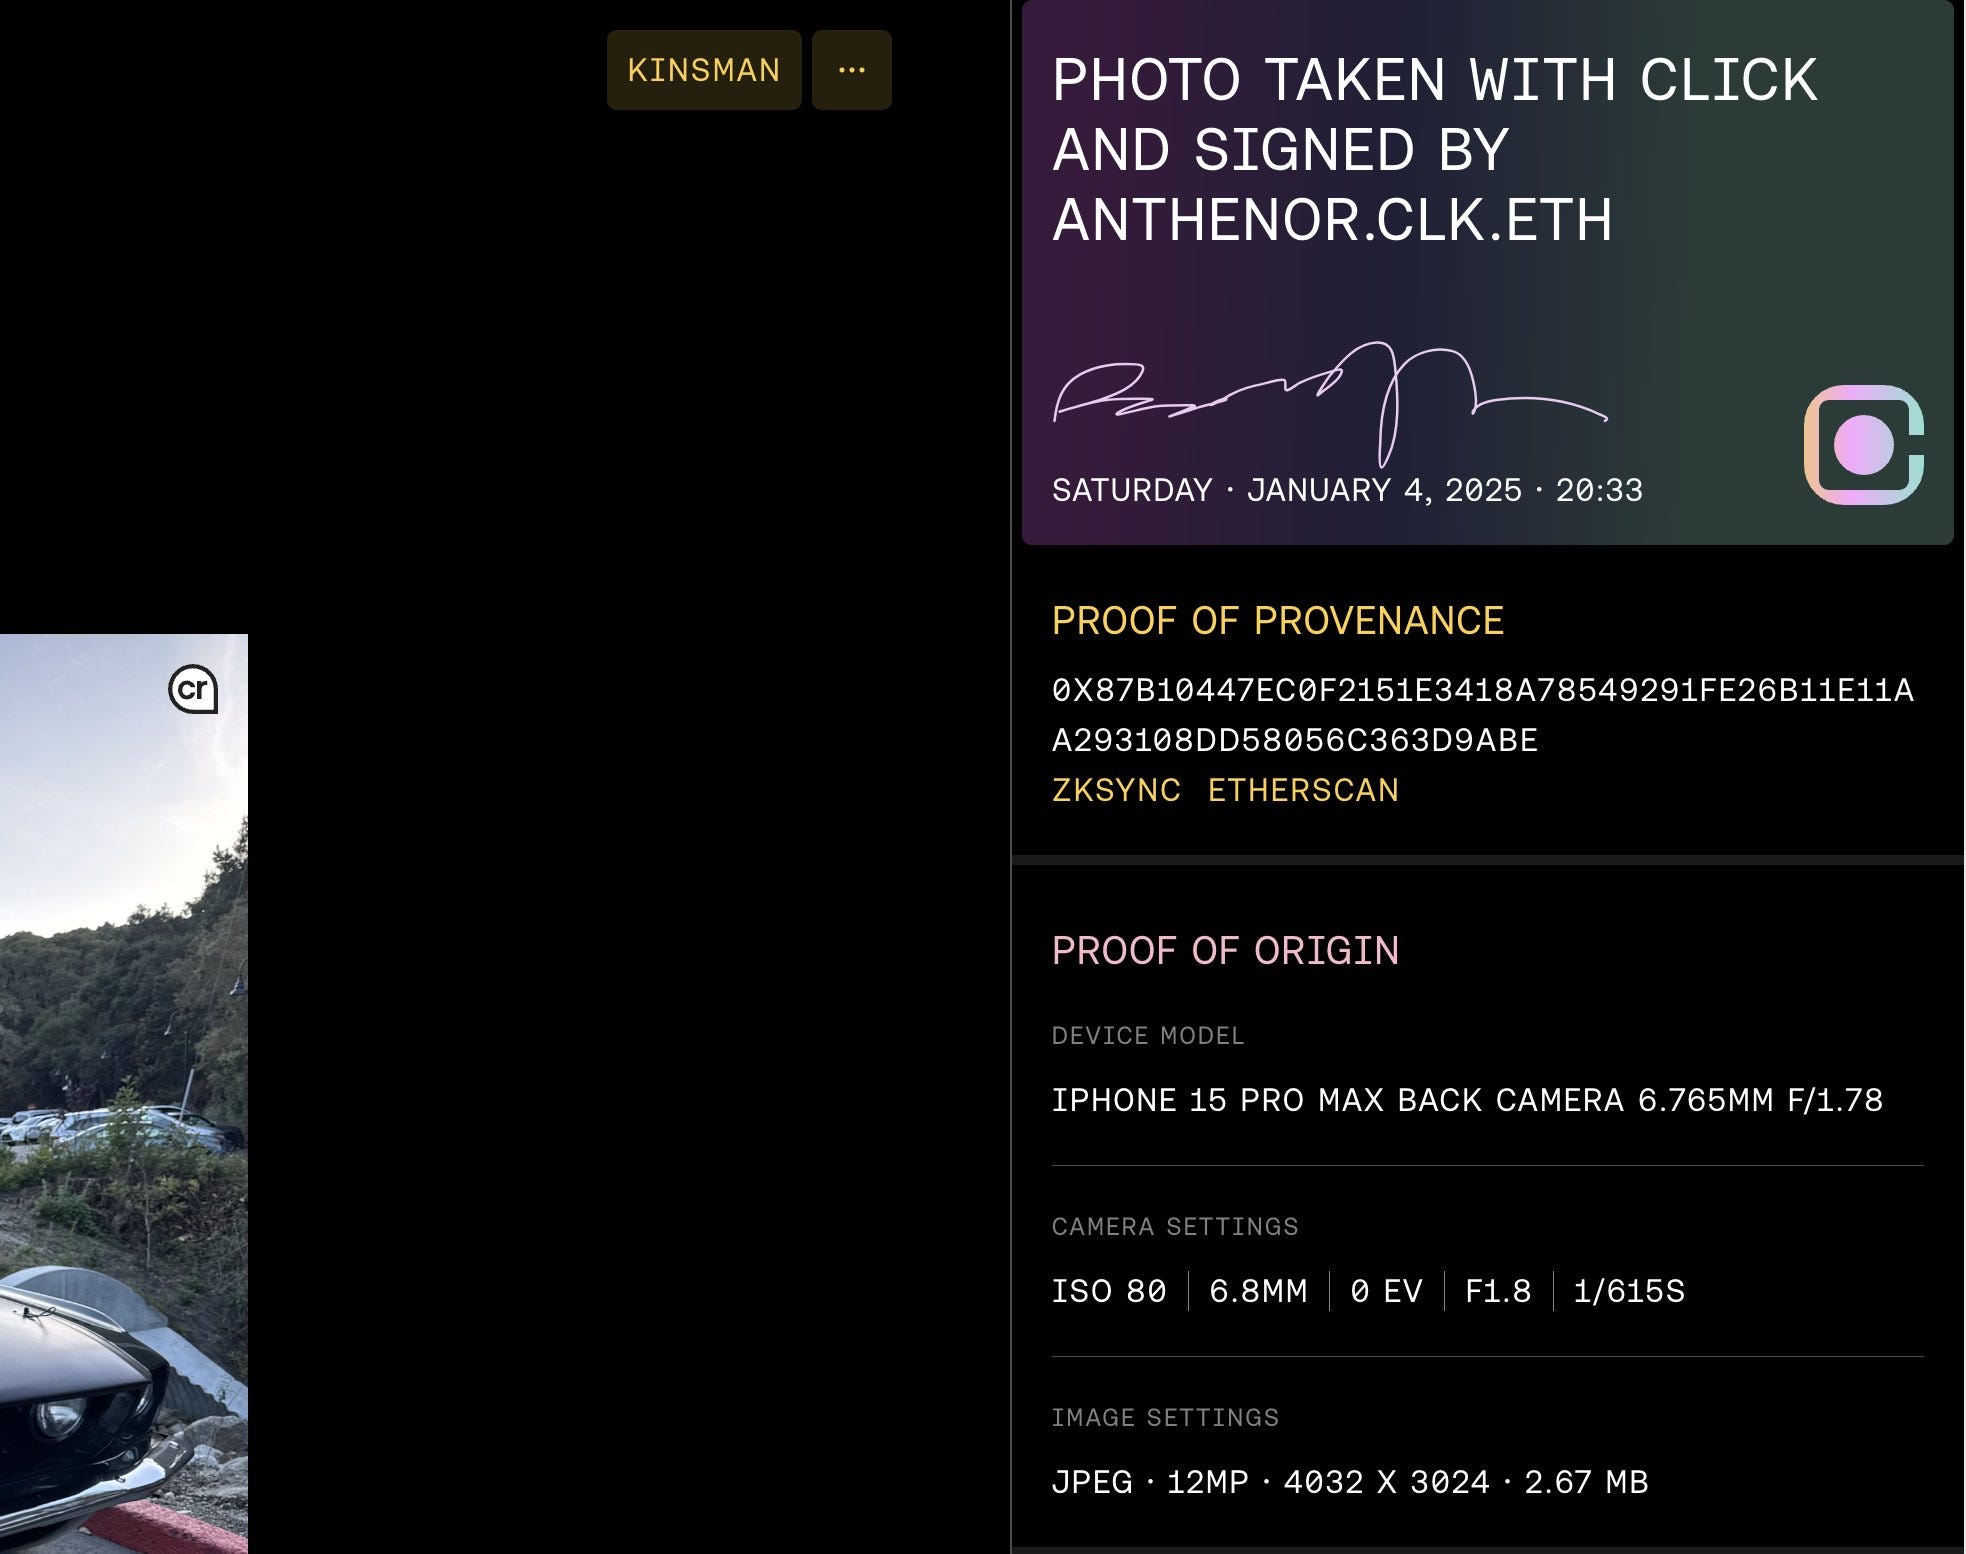Click the JPEG 12MP image settings line
This screenshot has height=1554, width=1966.
tap(1350, 1482)
